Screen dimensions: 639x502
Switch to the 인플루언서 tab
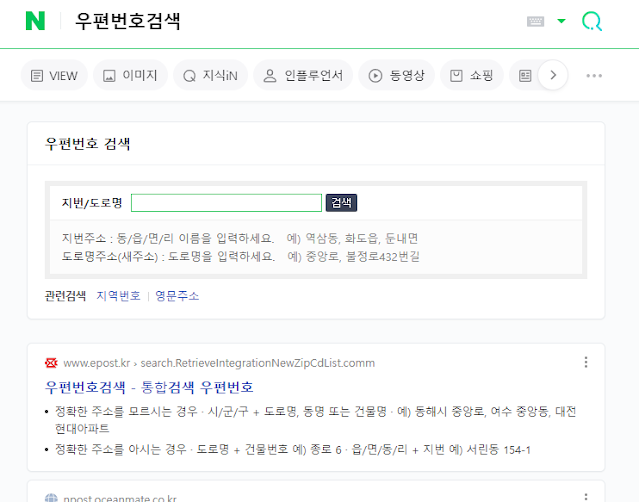point(303,75)
